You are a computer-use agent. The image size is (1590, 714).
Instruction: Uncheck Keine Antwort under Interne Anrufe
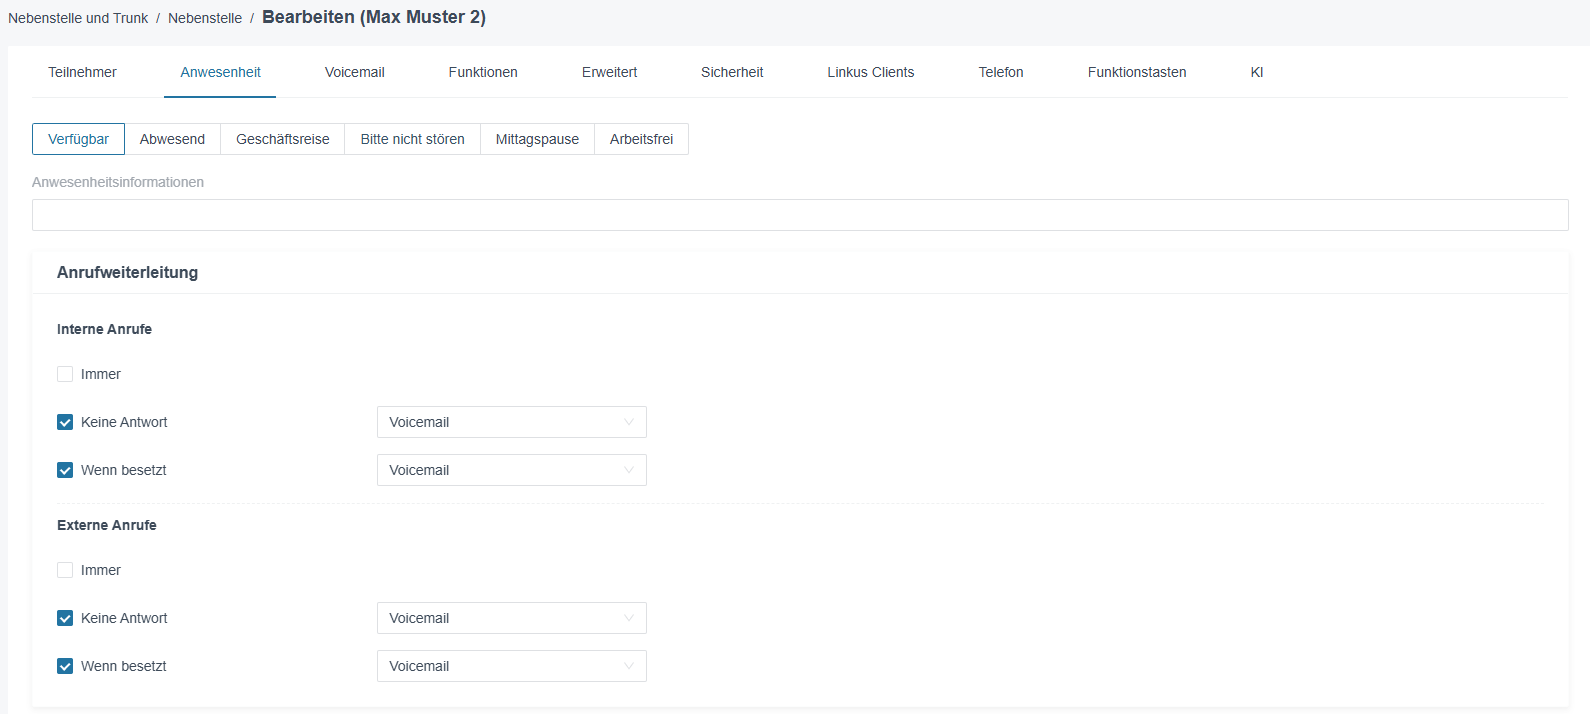click(x=65, y=422)
